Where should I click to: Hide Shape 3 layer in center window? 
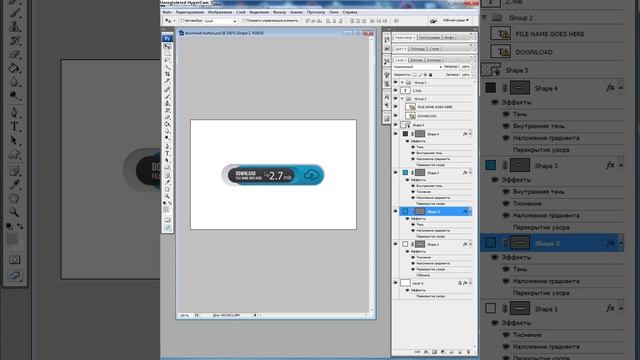395,173
